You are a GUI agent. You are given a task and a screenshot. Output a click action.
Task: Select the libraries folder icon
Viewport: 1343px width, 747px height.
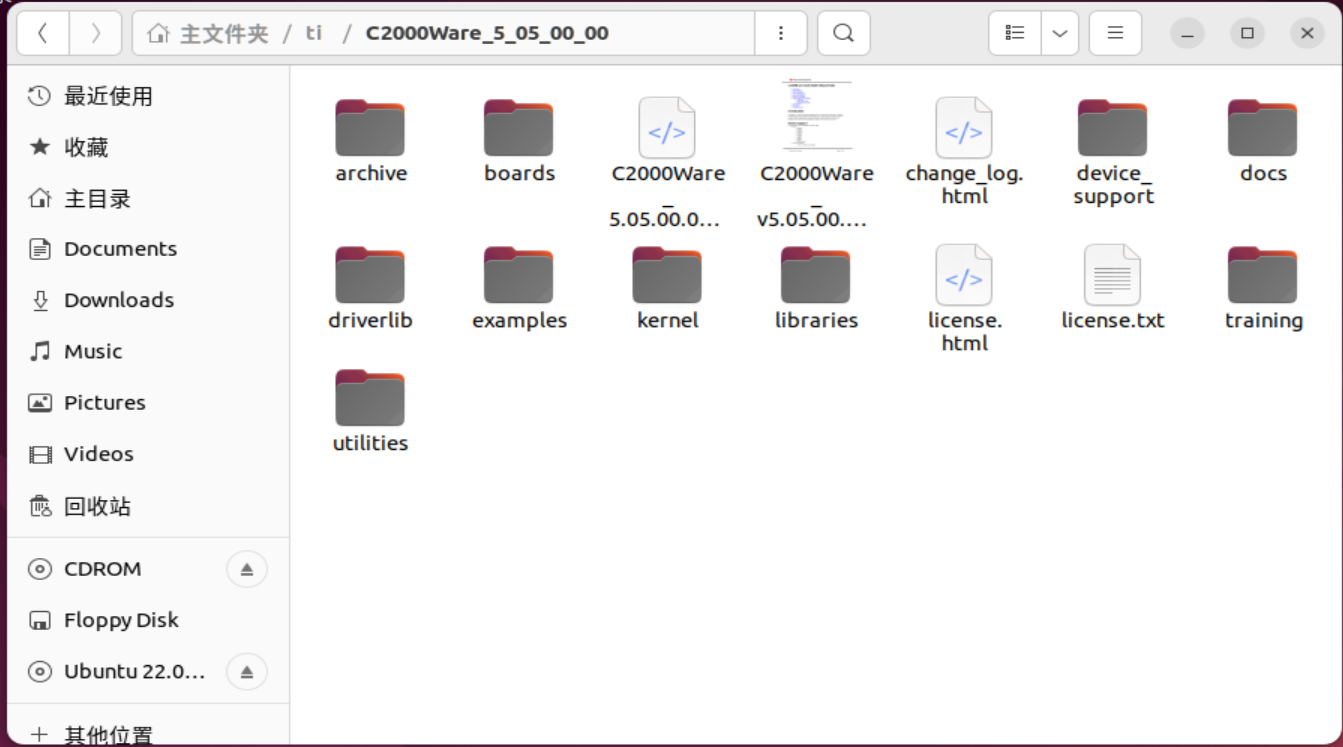816,275
